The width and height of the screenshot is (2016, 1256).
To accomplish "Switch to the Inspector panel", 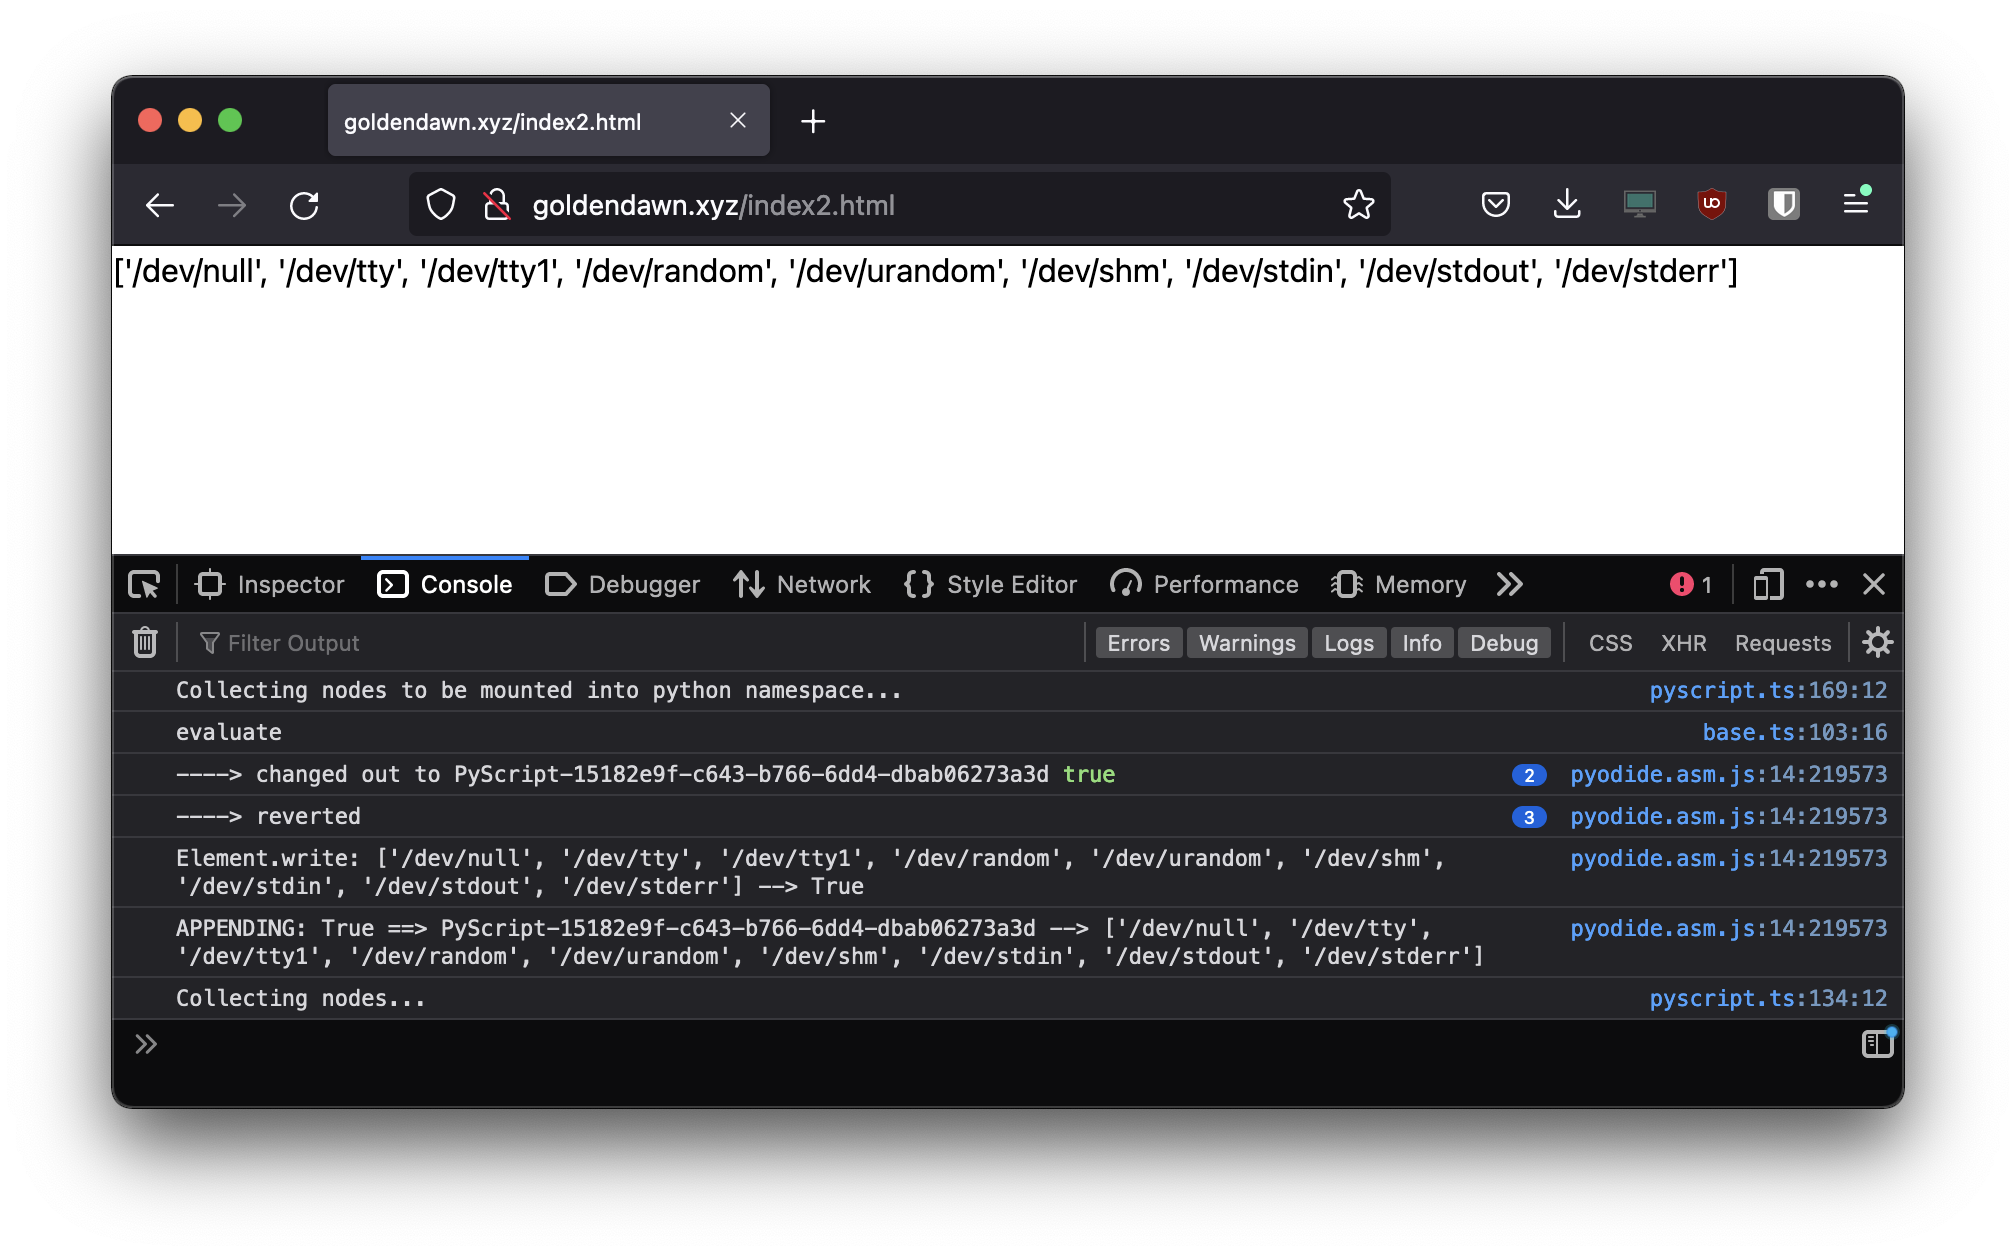I will point(270,584).
